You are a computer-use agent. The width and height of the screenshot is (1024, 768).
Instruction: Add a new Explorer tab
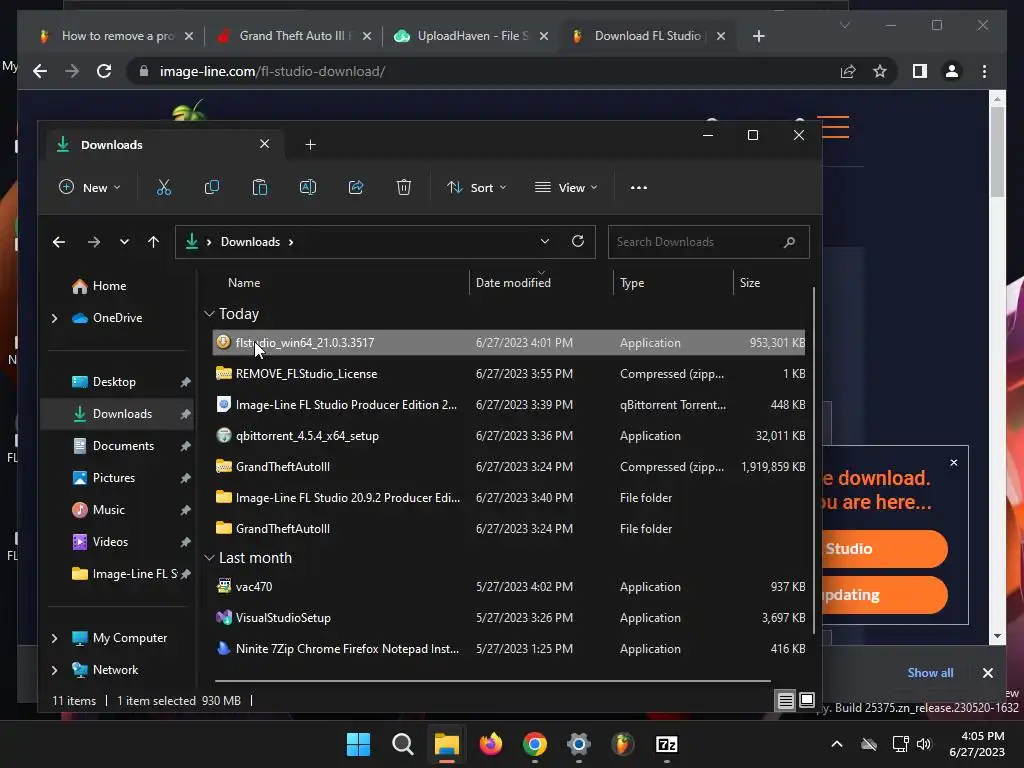coord(311,144)
